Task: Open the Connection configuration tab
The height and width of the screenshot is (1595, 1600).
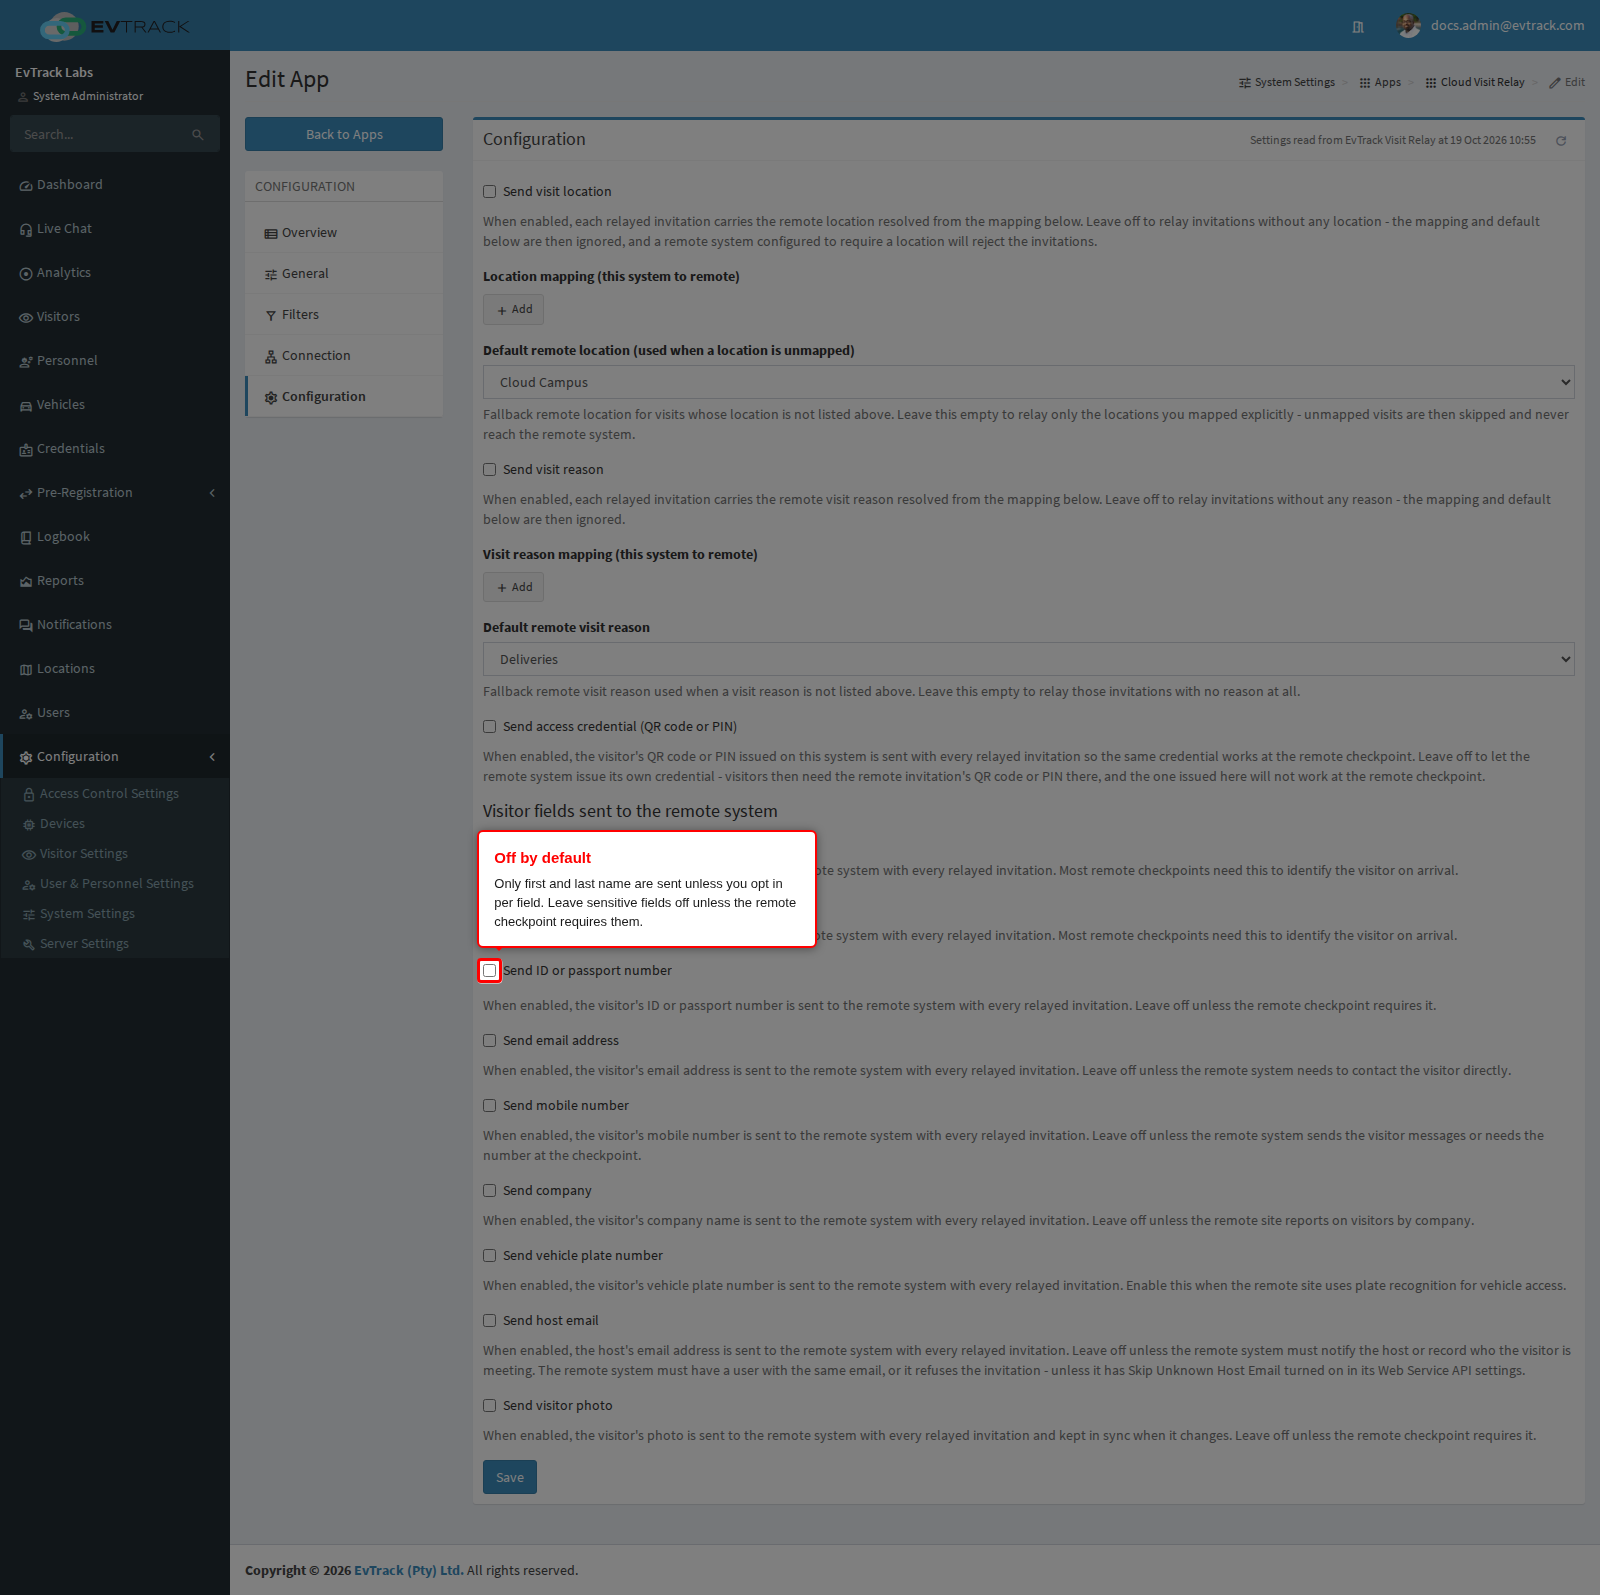Action: pos(344,356)
